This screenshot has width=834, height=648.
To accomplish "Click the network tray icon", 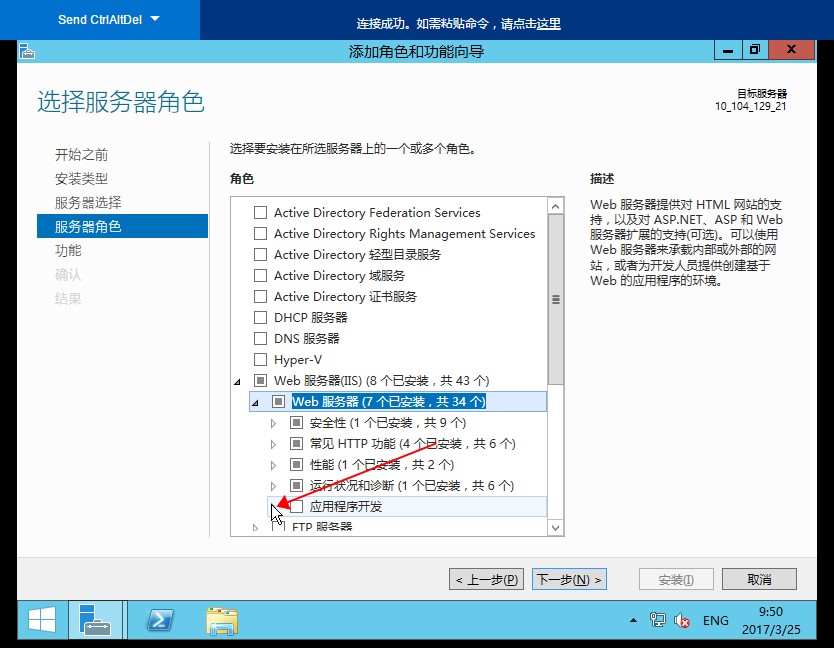I will 657,620.
